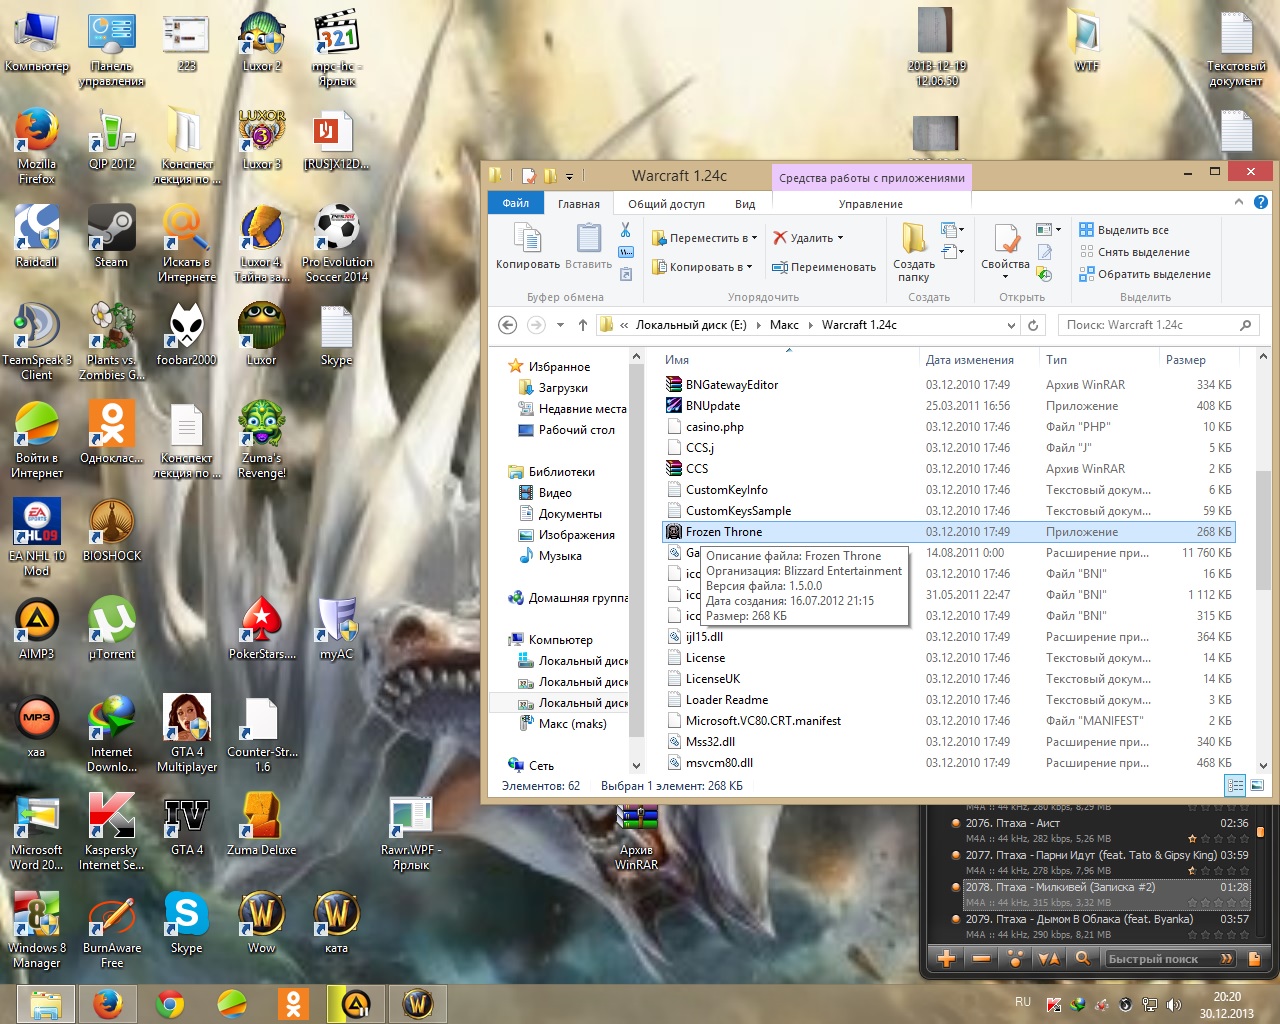Open the Файл menu tab
The height and width of the screenshot is (1024, 1280).
(516, 203)
